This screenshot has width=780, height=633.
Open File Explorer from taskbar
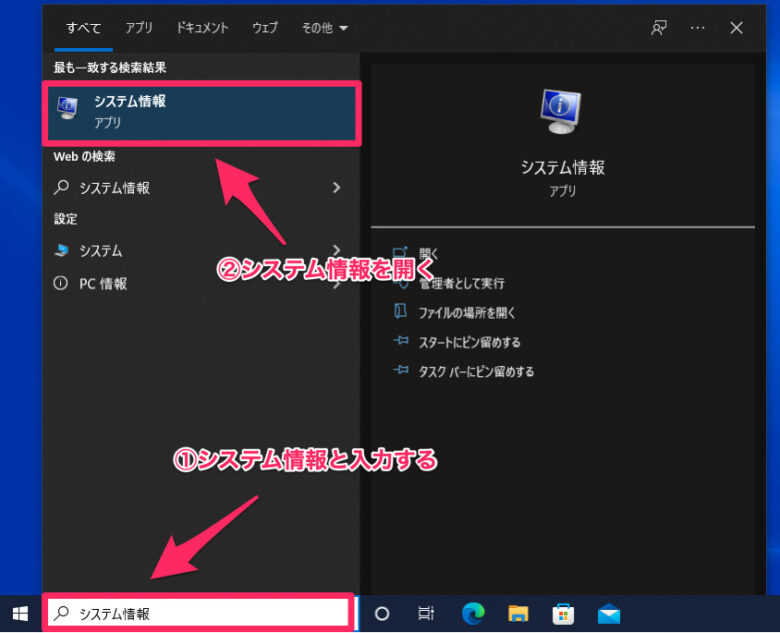click(x=518, y=614)
